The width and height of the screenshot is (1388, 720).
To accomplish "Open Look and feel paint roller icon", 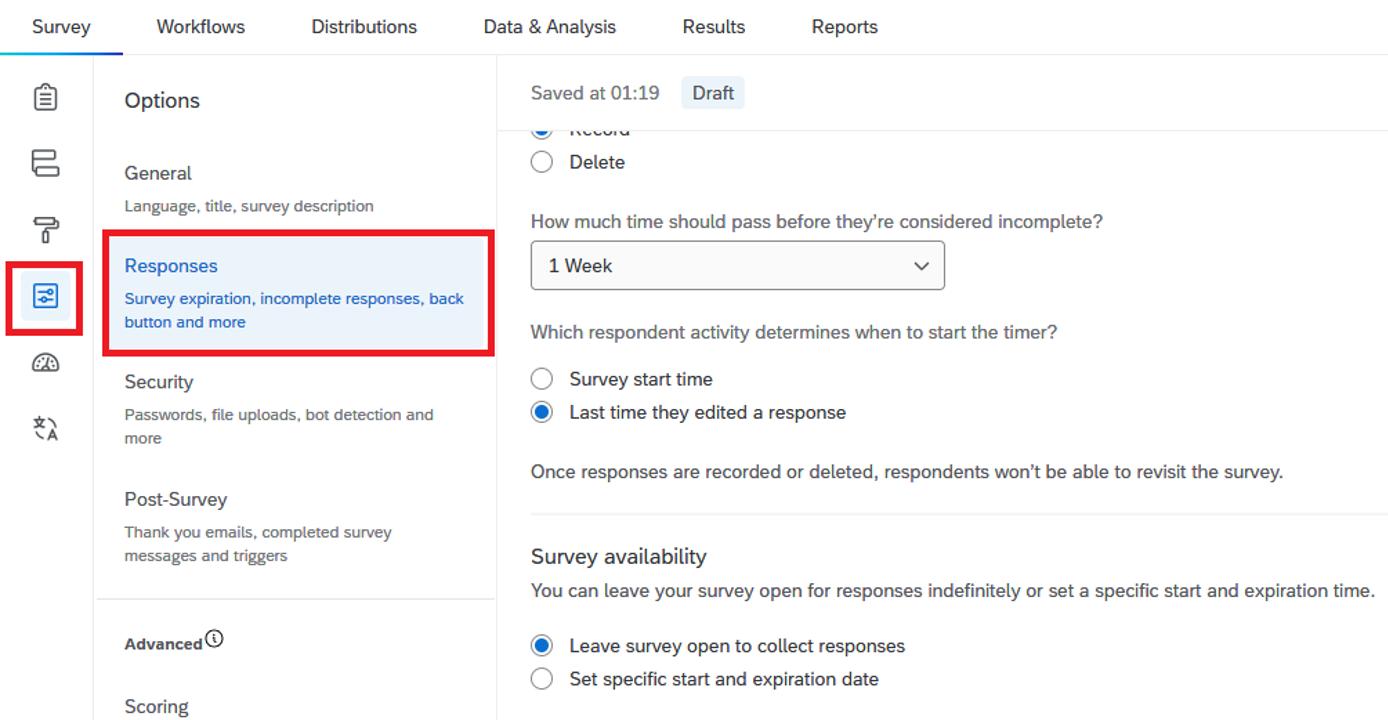I will [45, 229].
